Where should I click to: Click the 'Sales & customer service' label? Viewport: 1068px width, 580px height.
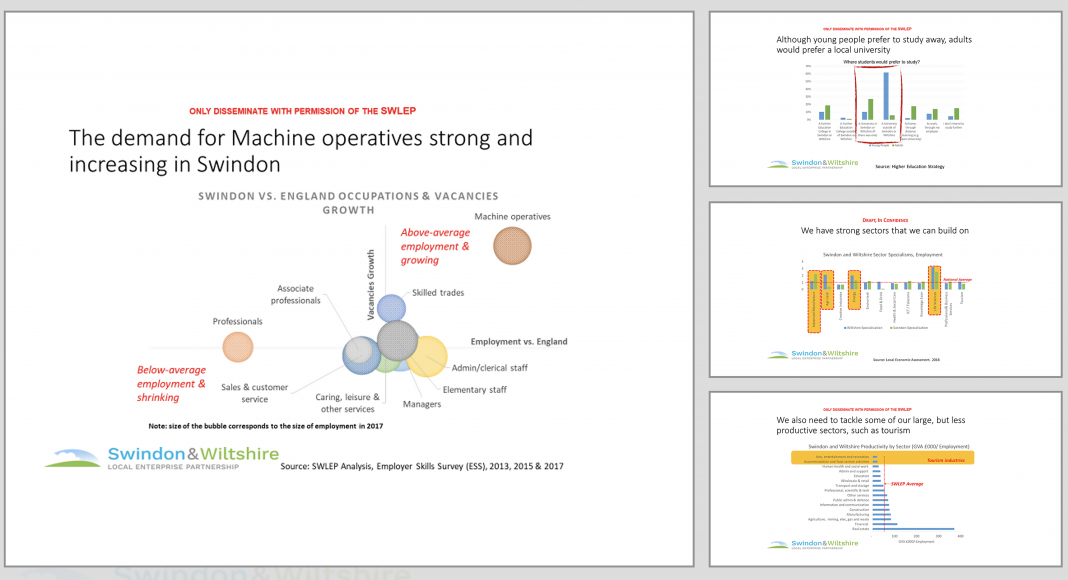pos(254,393)
